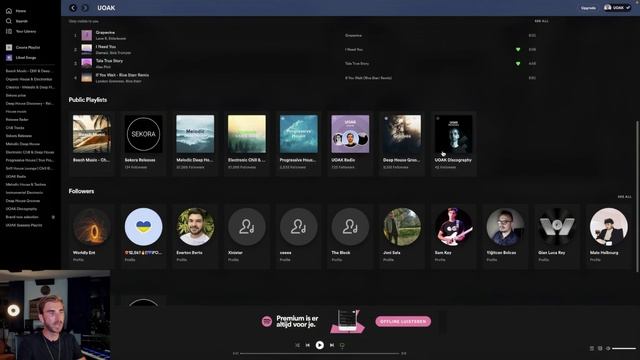Open follower profile Everton Bartz

click(x=195, y=236)
